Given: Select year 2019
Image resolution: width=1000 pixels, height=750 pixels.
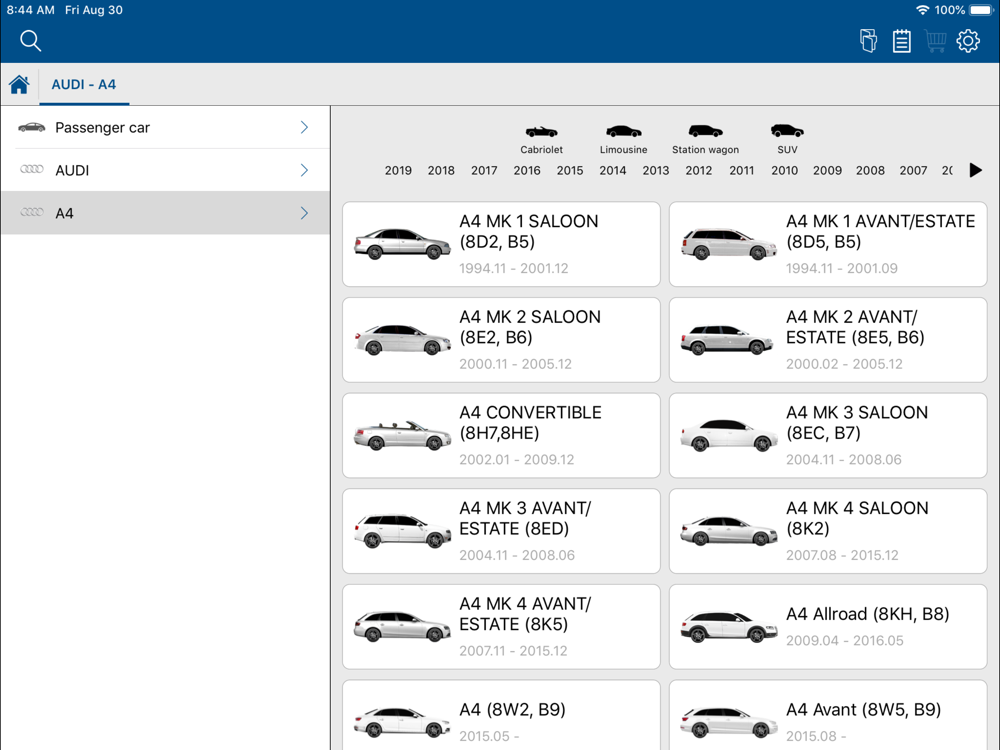Looking at the screenshot, I should 398,170.
